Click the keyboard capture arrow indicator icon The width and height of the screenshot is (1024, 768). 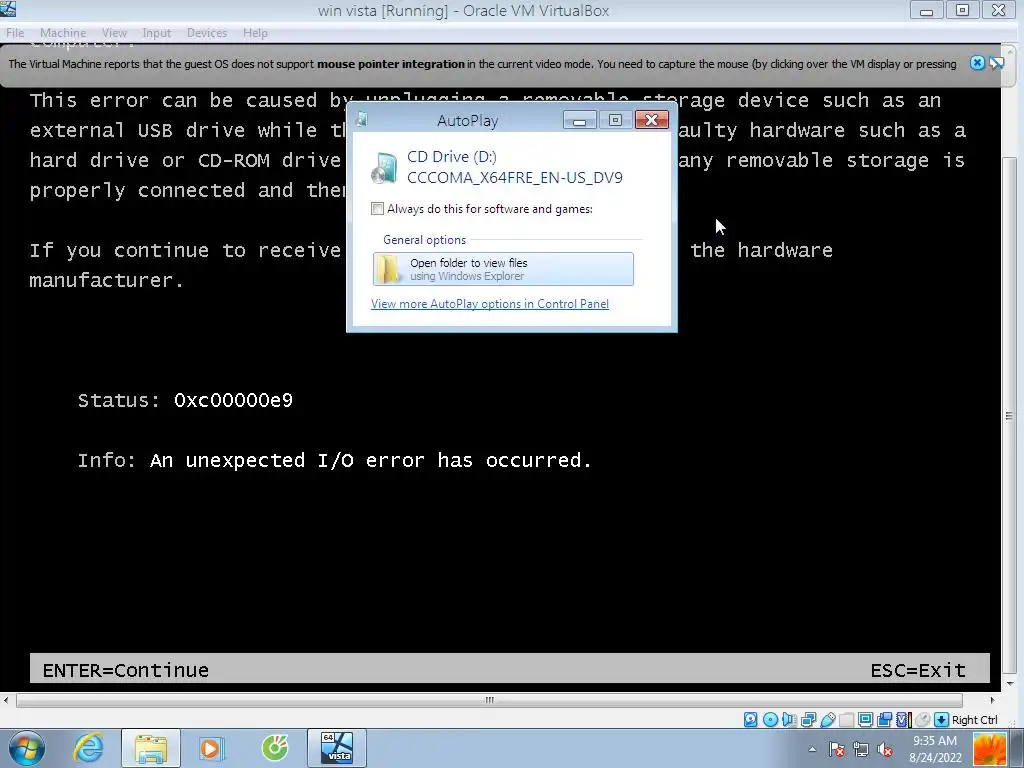coord(941,720)
